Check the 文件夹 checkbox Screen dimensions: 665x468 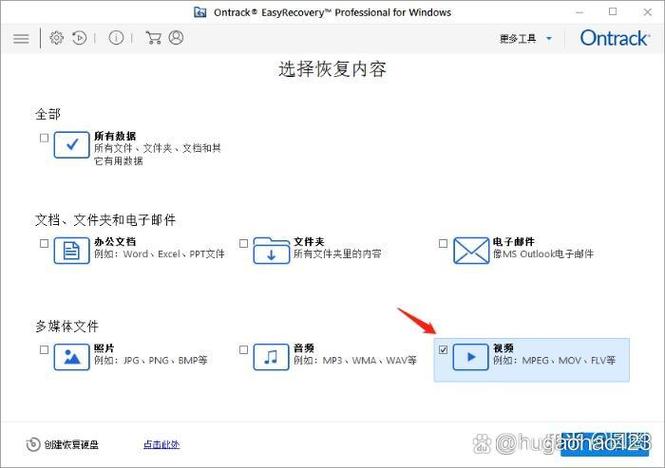(x=243, y=243)
